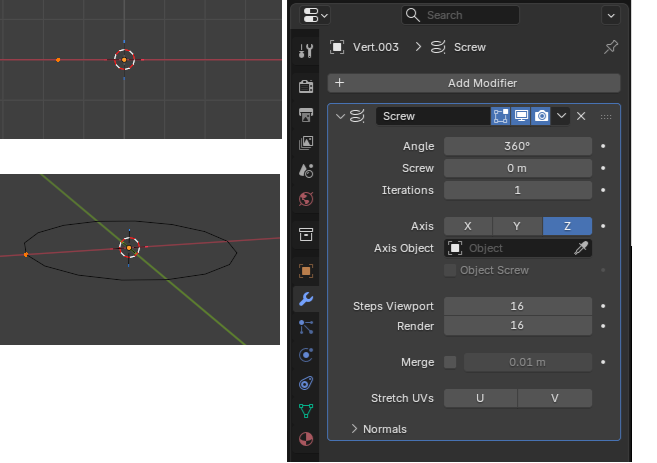Switch to Output properties tab
The width and height of the screenshot is (657, 463).
click(x=307, y=115)
